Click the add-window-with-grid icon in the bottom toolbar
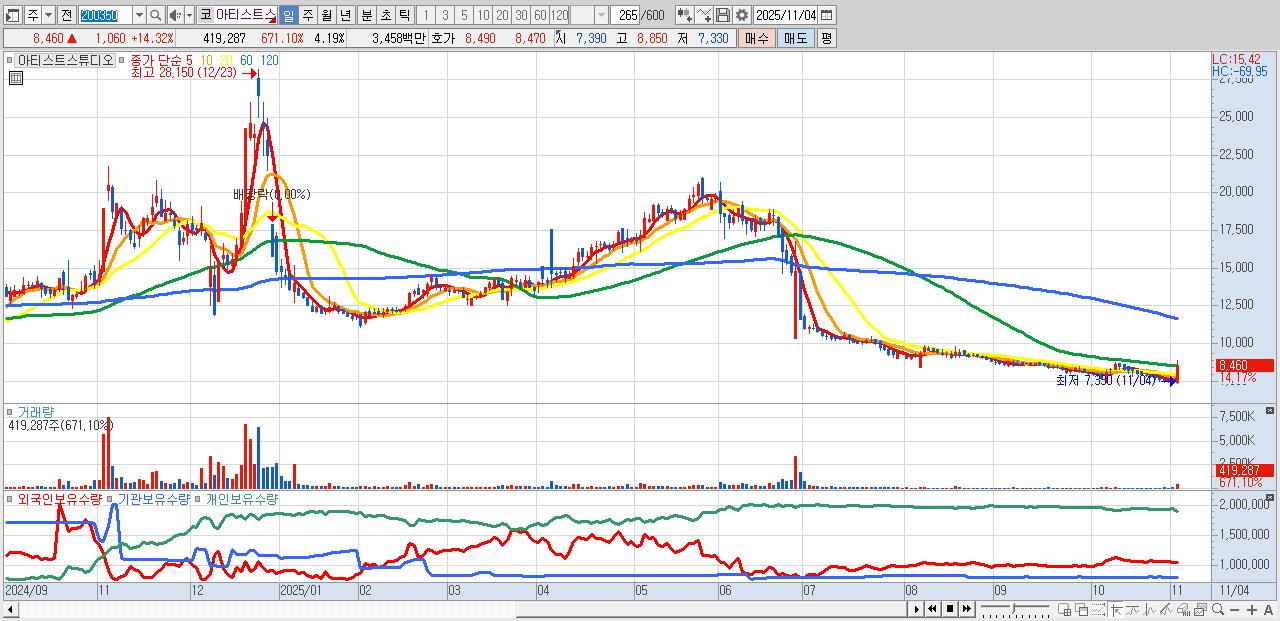 [x=1064, y=609]
